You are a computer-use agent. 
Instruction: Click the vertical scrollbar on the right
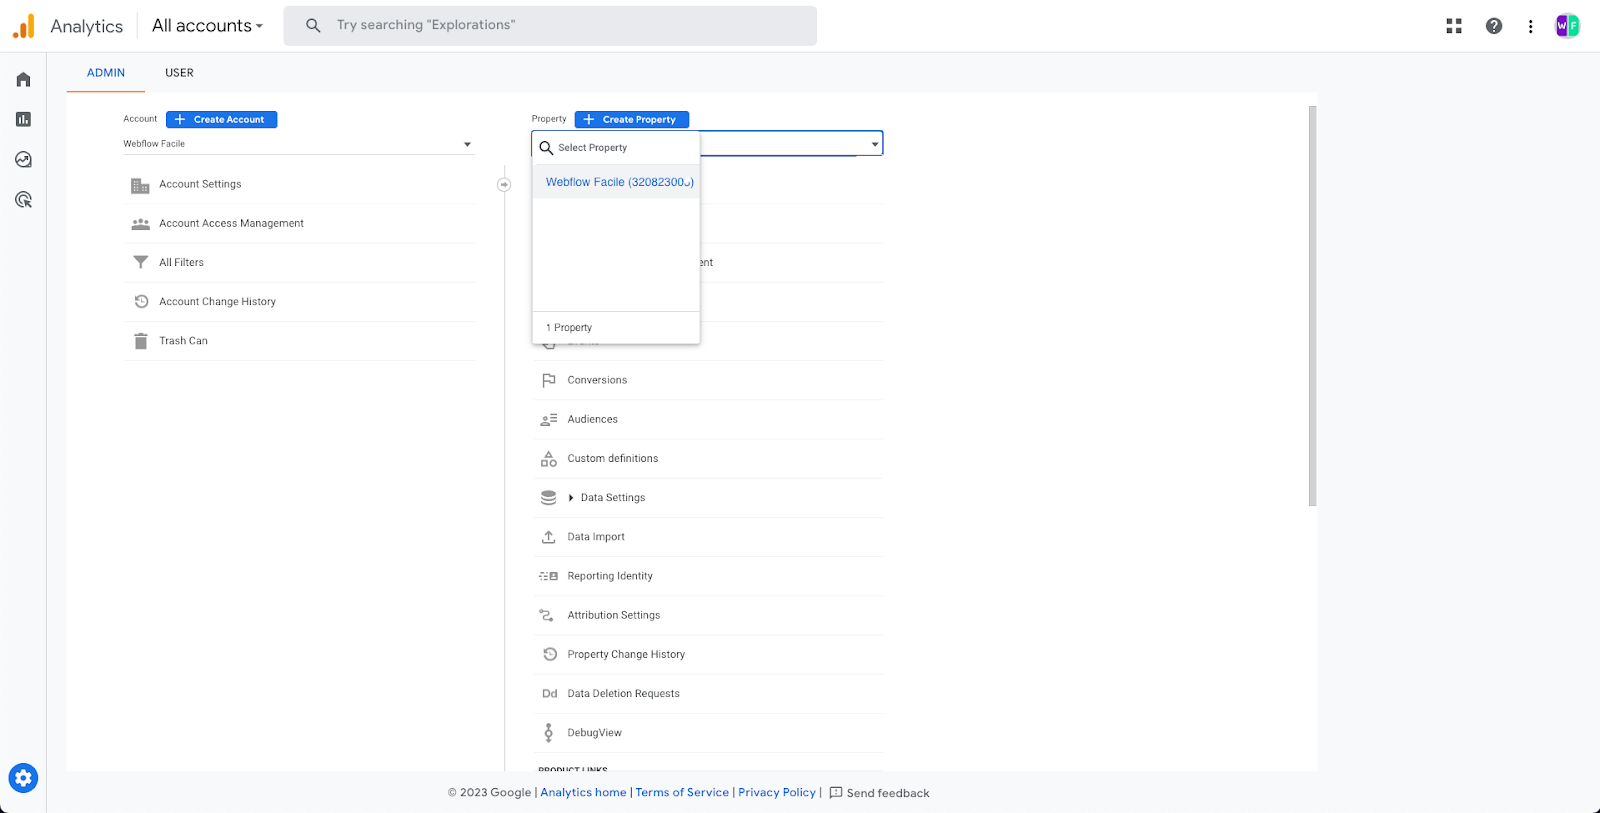pyautogui.click(x=1312, y=306)
